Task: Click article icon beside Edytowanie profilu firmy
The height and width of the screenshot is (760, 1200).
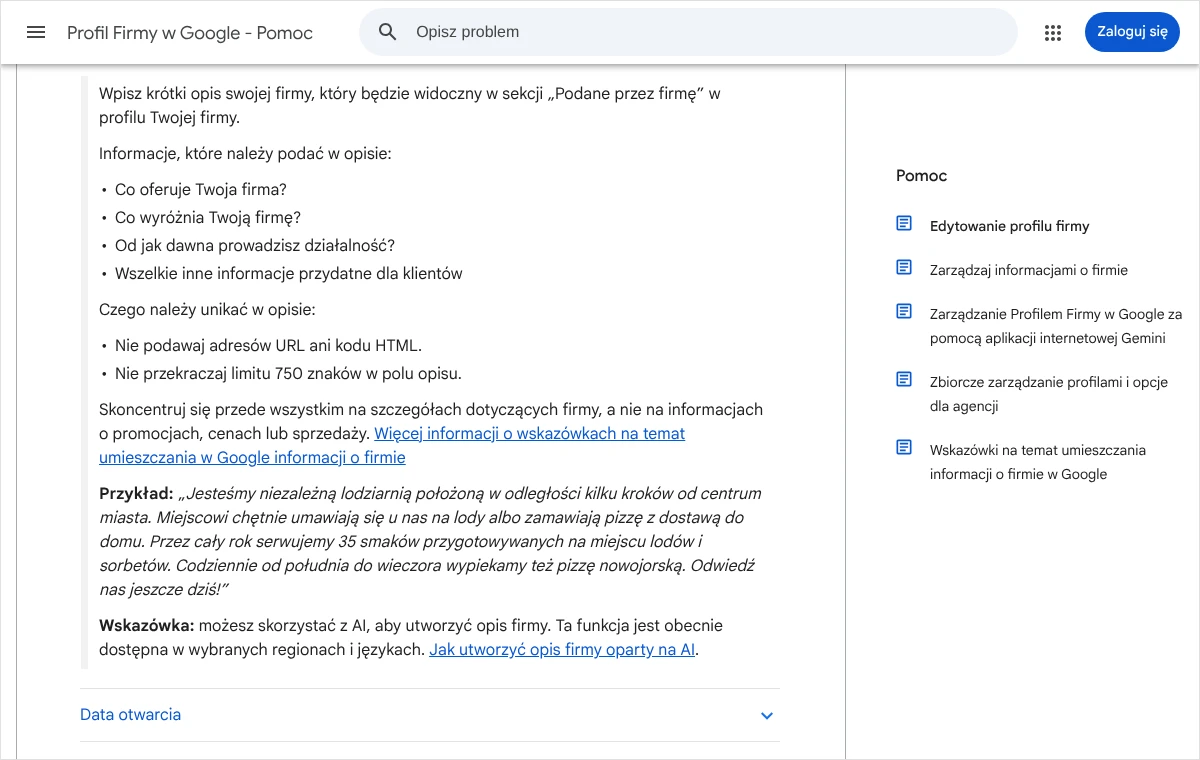Action: (x=904, y=224)
